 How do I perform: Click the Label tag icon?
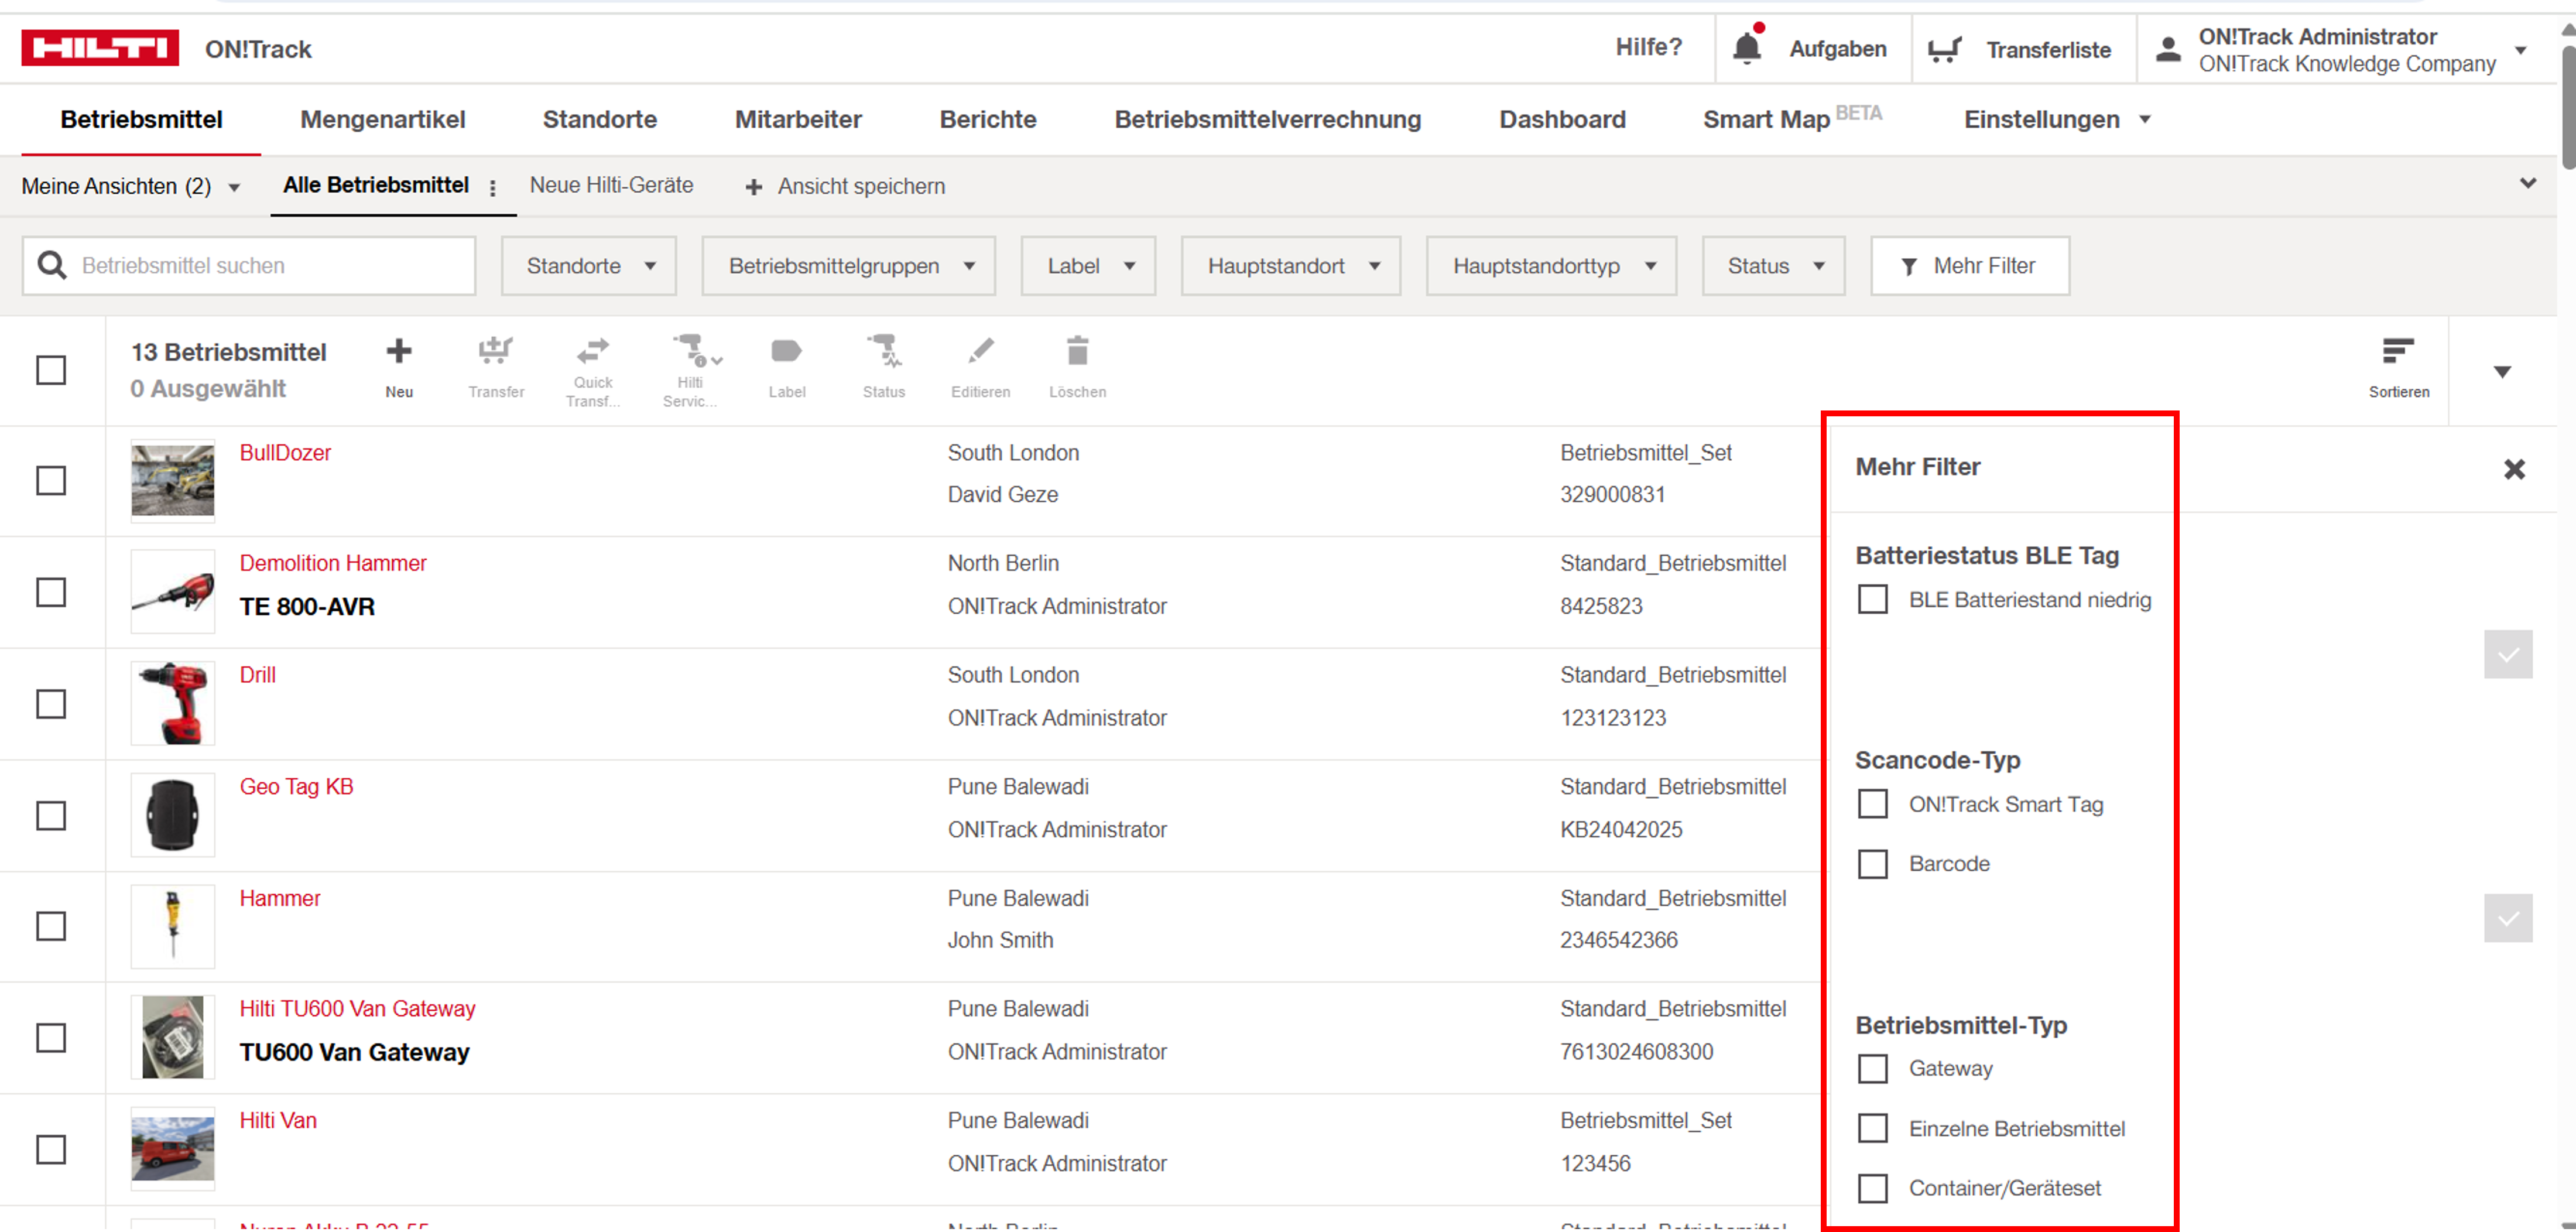point(786,351)
